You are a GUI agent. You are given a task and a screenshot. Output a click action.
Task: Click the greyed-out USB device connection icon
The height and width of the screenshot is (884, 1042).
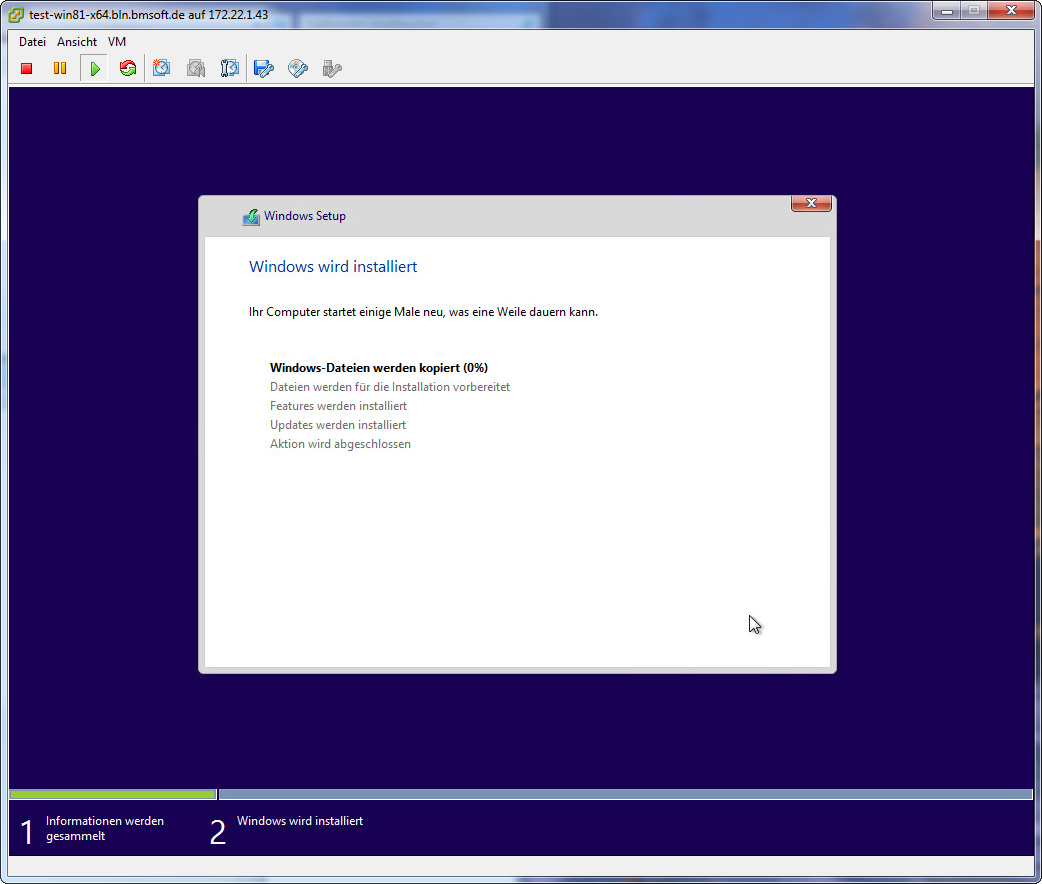coord(332,68)
